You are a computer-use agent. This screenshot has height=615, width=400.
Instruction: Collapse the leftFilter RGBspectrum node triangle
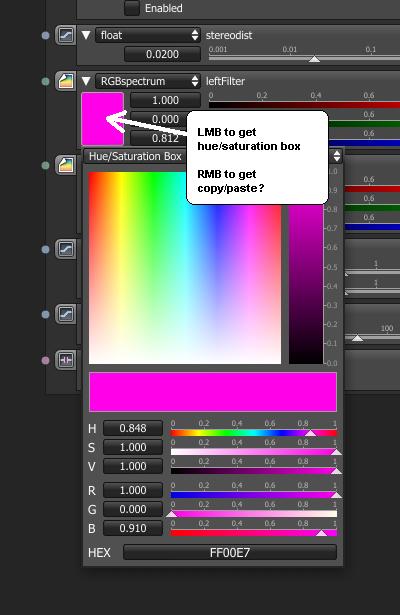coord(86,81)
